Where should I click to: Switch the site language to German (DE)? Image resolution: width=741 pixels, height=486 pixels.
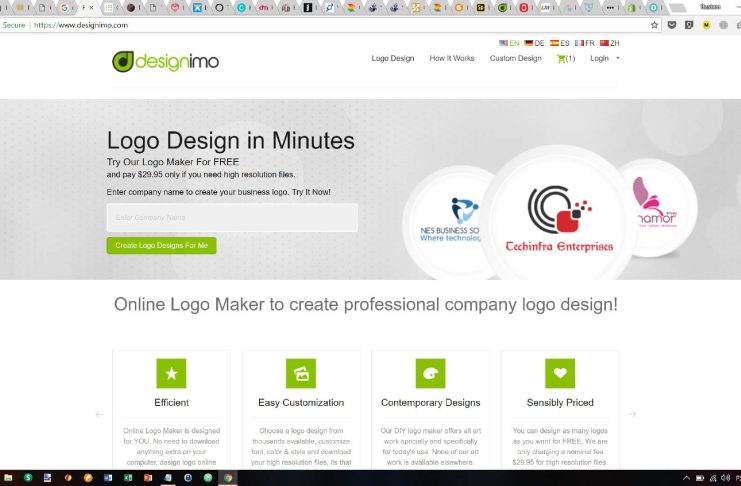[534, 43]
